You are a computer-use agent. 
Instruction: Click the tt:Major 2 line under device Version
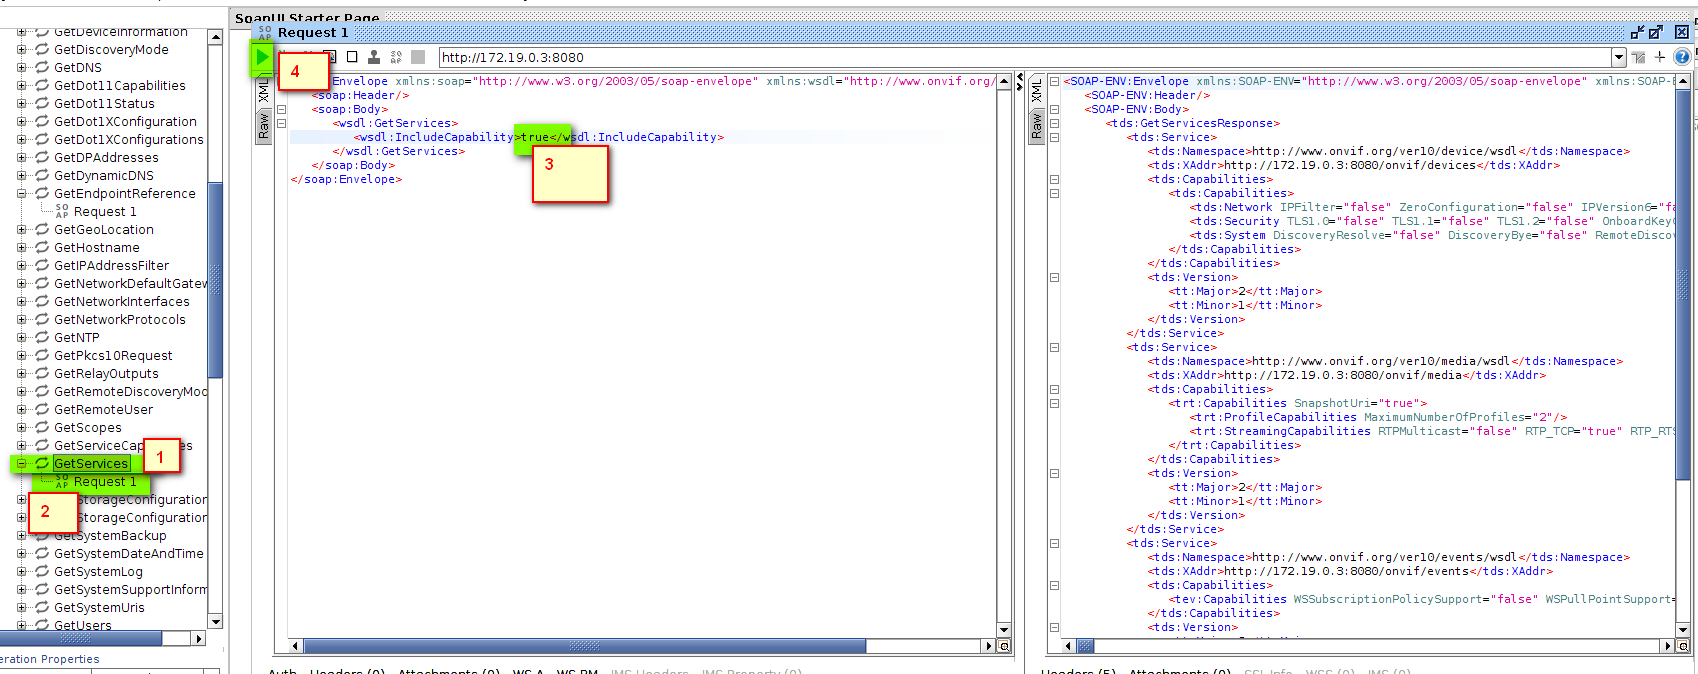coord(1245,292)
